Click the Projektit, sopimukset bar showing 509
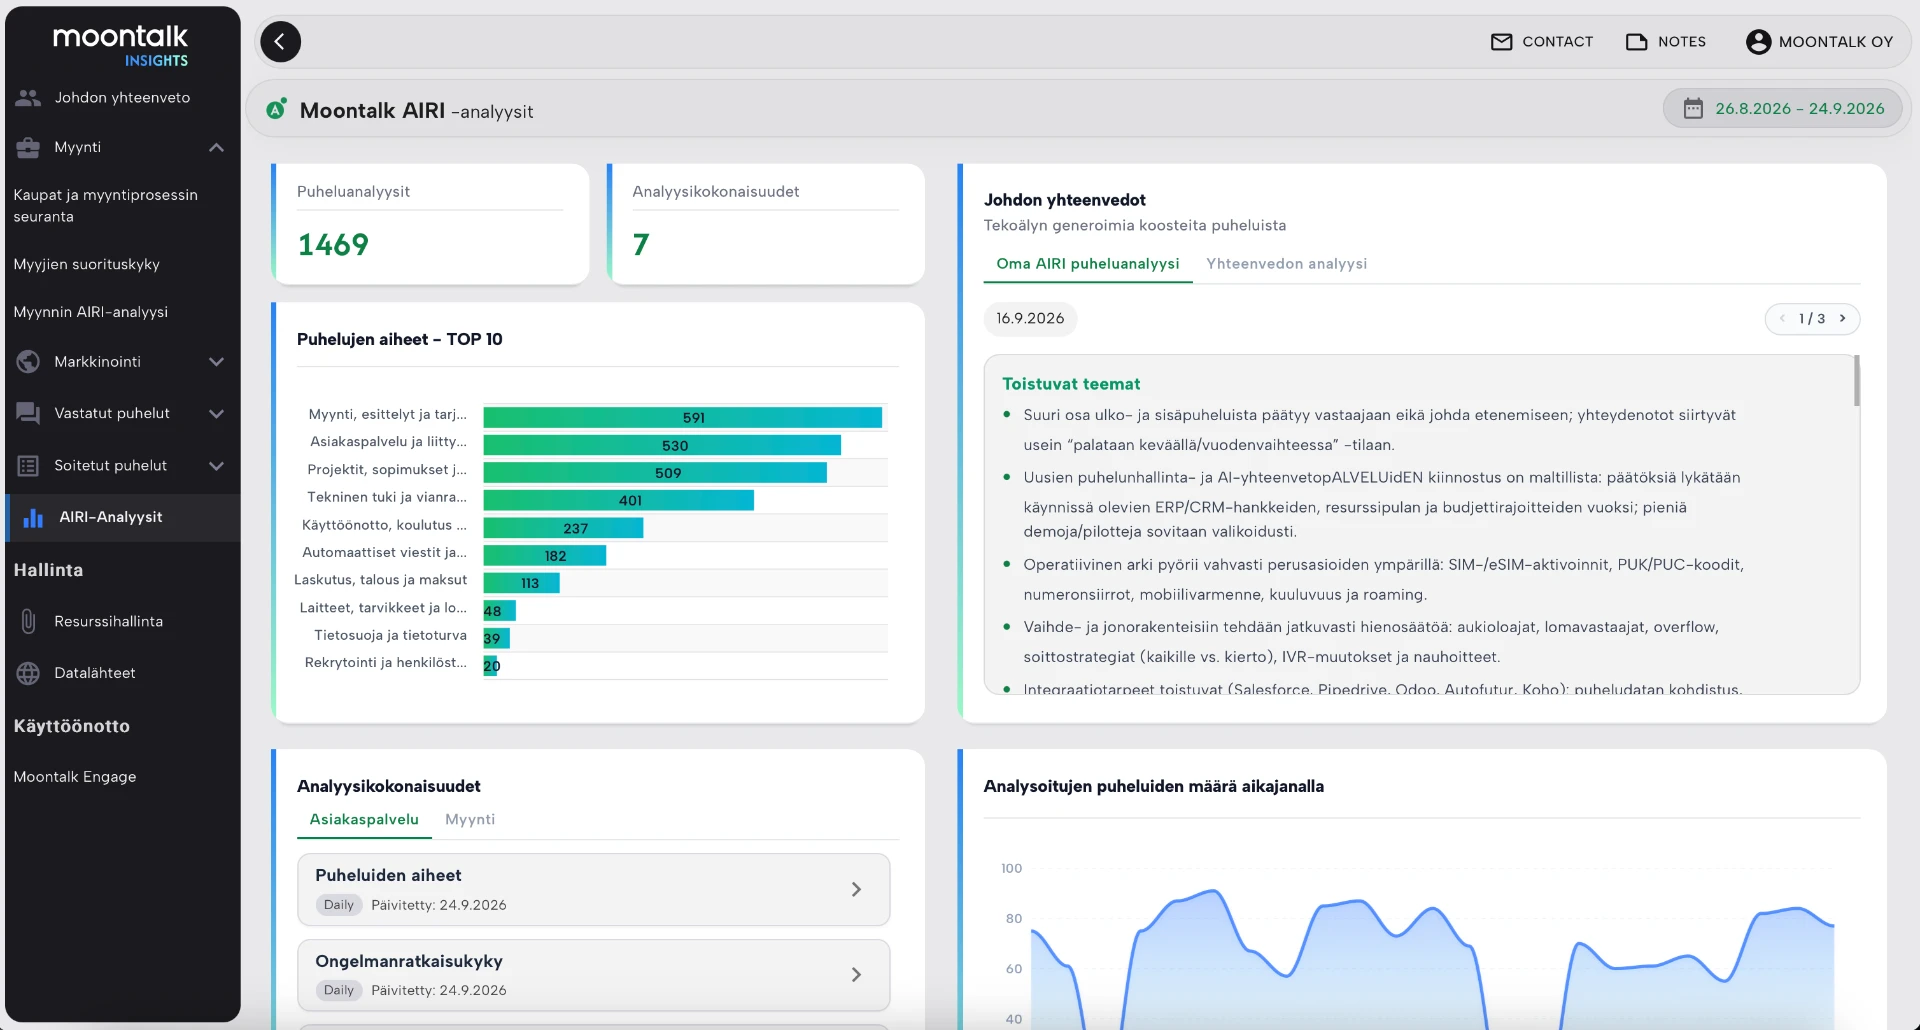1920x1030 pixels. click(655, 473)
